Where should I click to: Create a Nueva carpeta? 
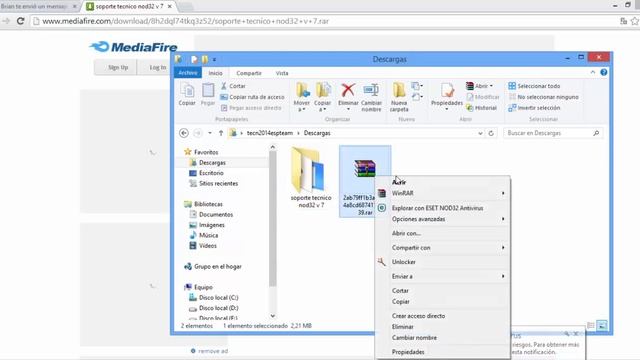pos(399,97)
